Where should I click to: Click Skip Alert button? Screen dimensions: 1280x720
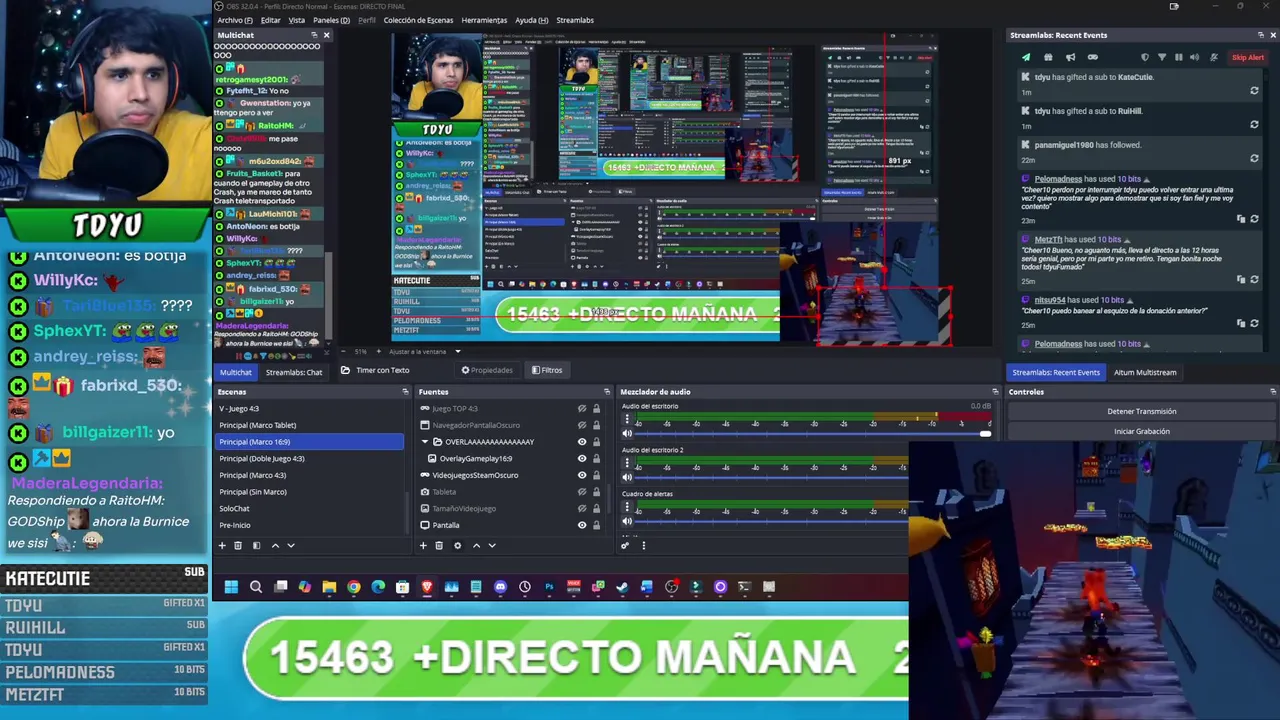point(1248,57)
